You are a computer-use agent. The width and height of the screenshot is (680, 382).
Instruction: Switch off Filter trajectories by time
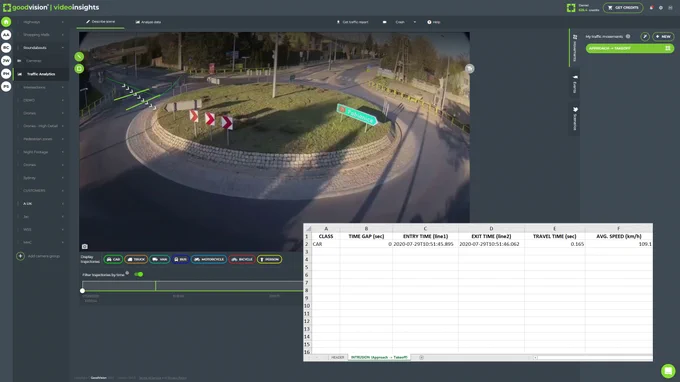pos(139,274)
